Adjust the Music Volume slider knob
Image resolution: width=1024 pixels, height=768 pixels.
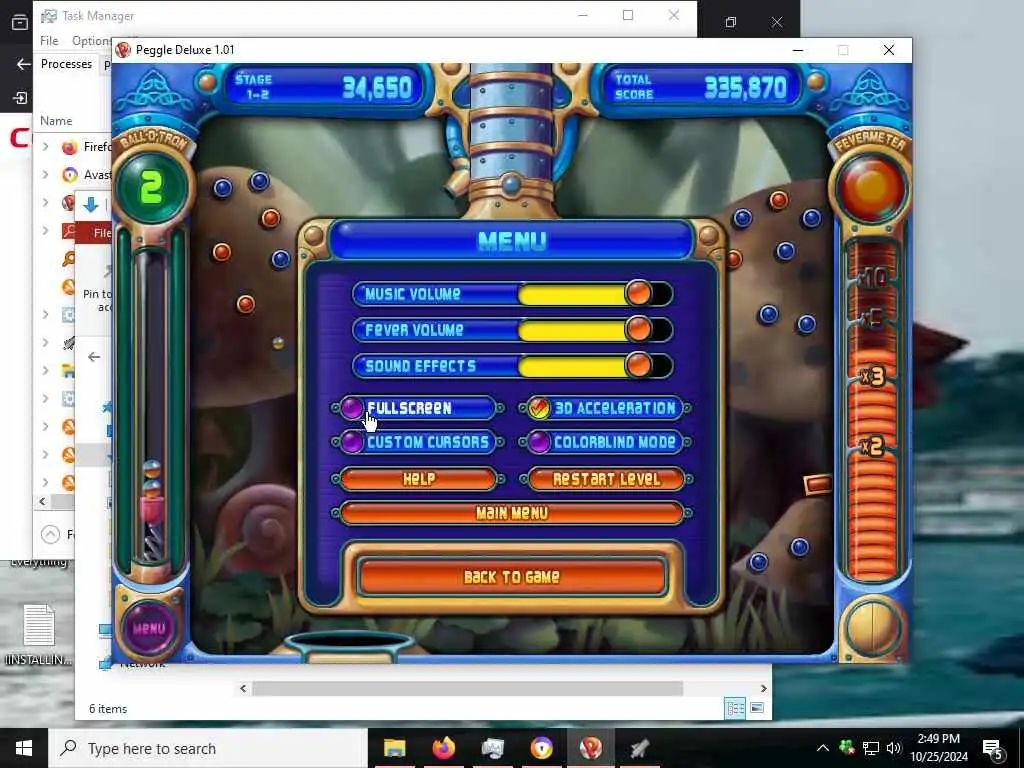[x=638, y=294]
